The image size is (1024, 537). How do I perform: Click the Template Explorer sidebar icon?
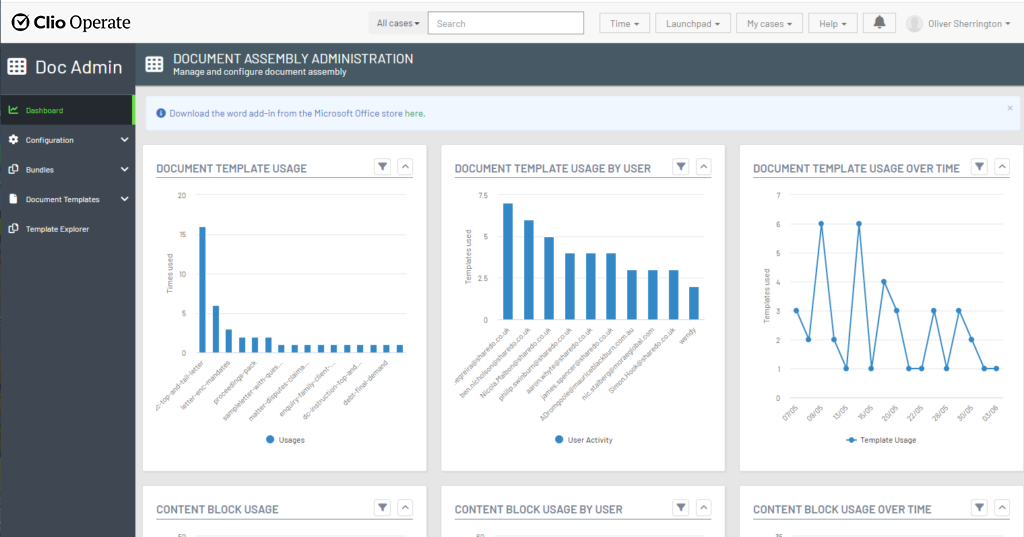point(13,229)
